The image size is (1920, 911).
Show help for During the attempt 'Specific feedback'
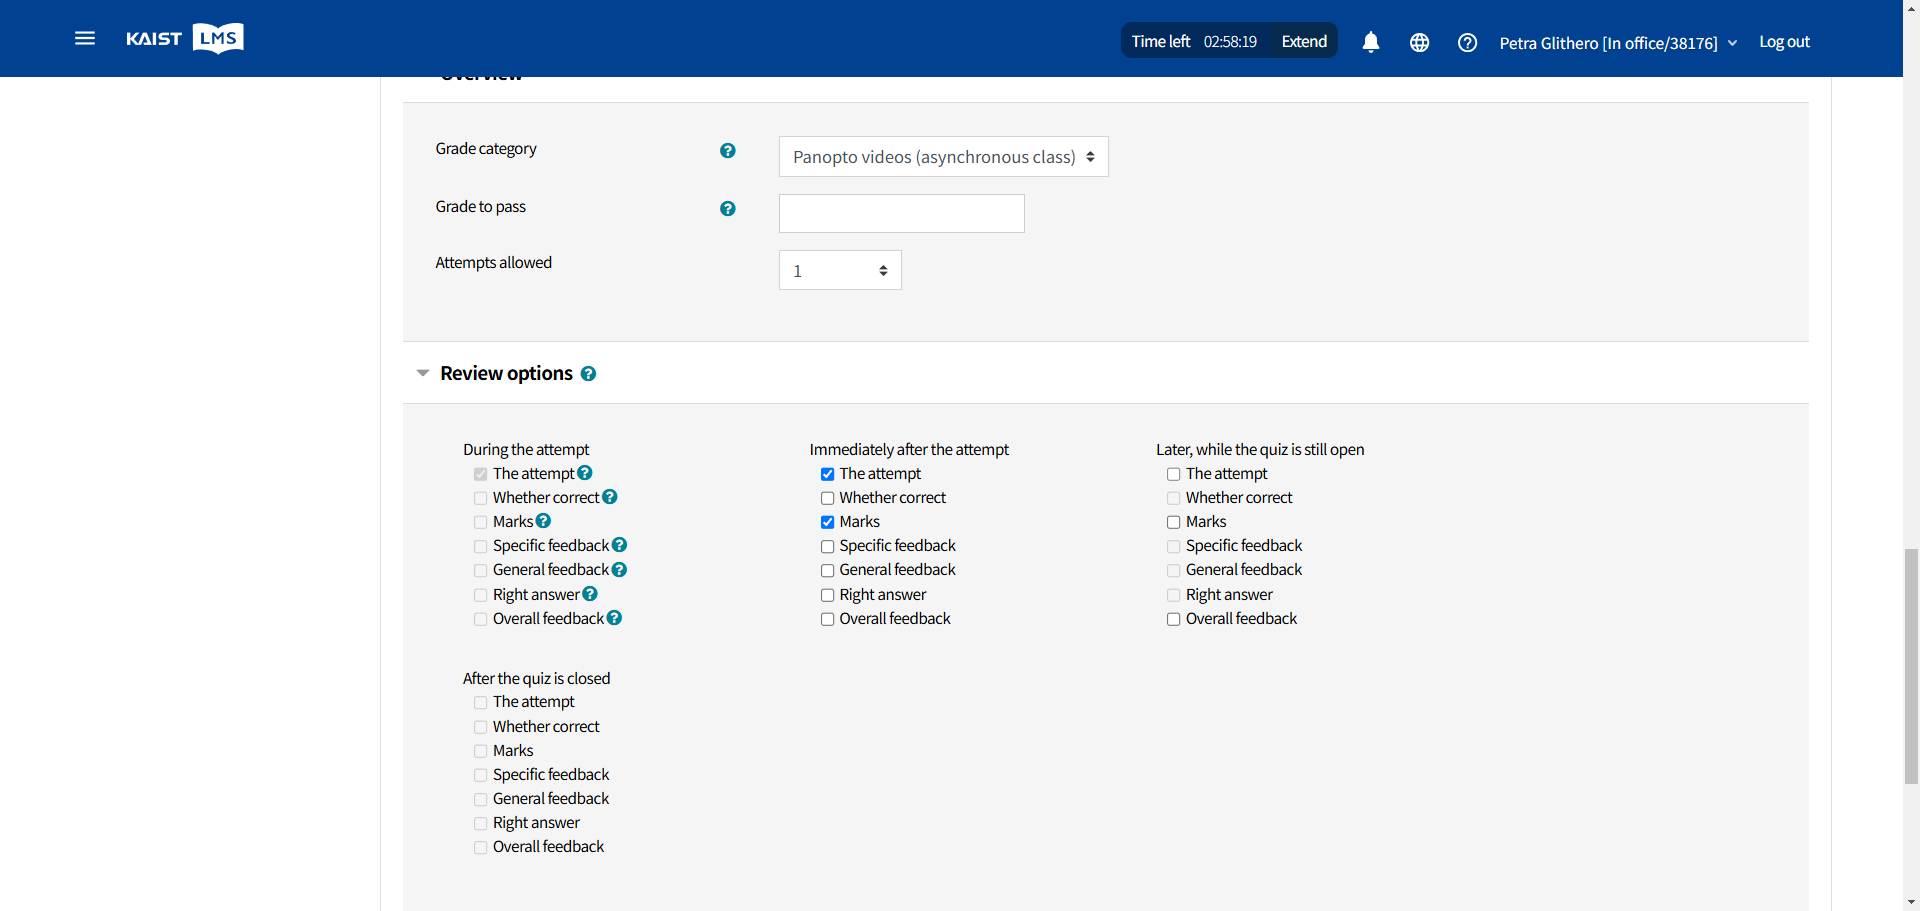coord(620,545)
